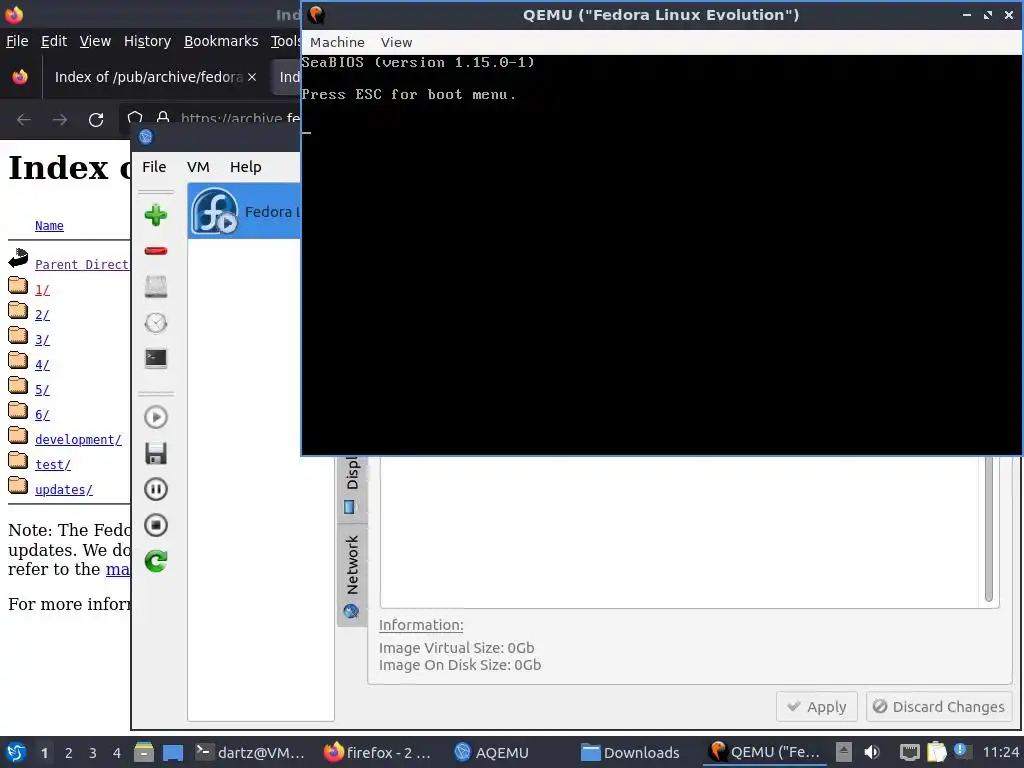Reload the page in Firefox
Screen dimensions: 1024x768
(96, 120)
